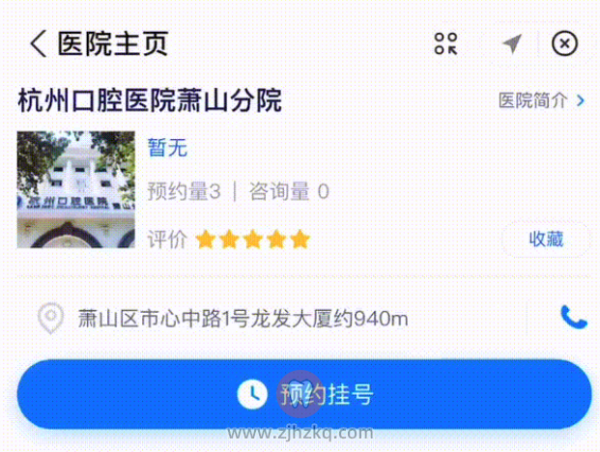Go back using the left arrow
Image resolution: width=600 pixels, height=452 pixels.
coord(38,44)
